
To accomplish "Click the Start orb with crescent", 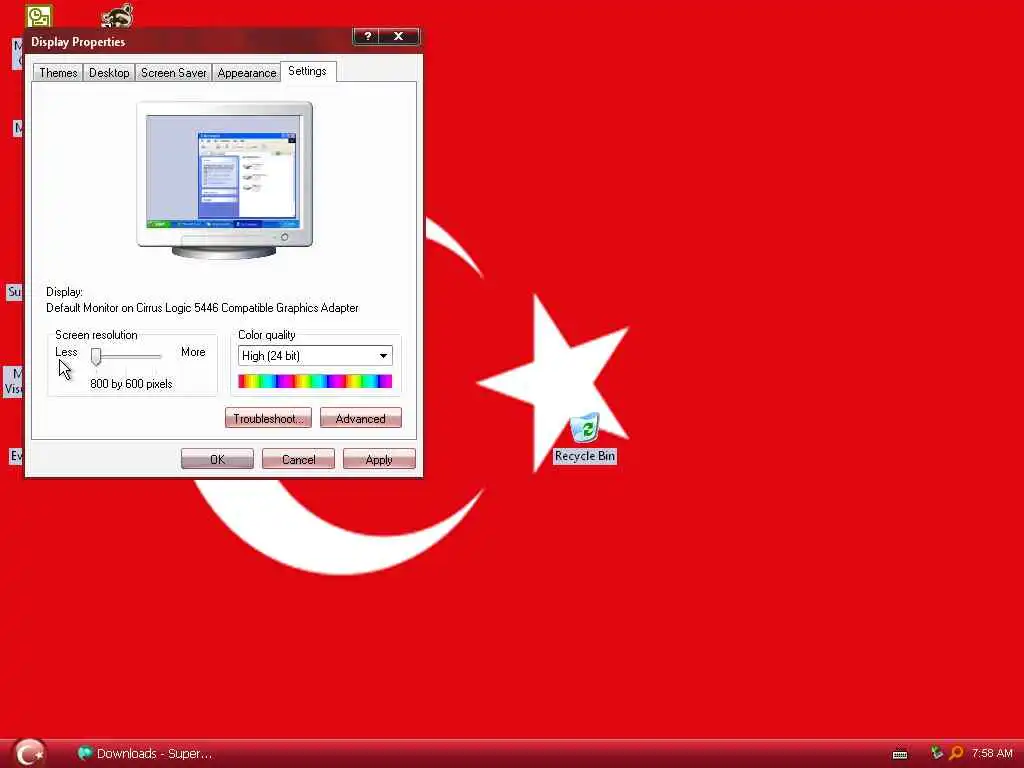I will [29, 753].
